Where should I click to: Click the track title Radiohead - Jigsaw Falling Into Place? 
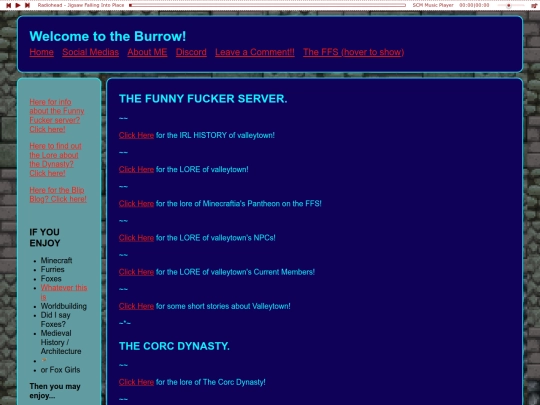(x=81, y=5)
